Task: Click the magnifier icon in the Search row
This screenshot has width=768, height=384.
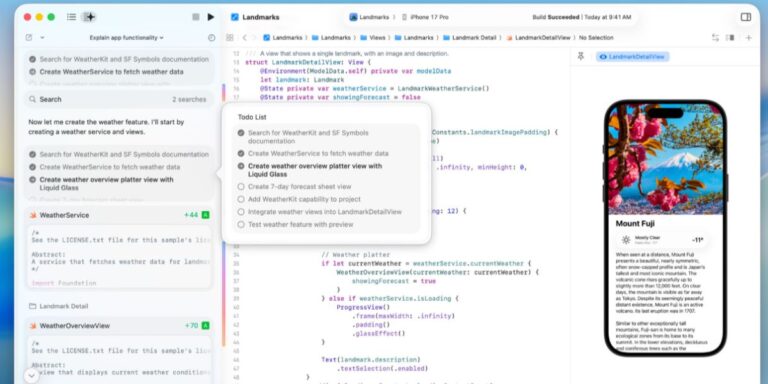Action: point(32,99)
